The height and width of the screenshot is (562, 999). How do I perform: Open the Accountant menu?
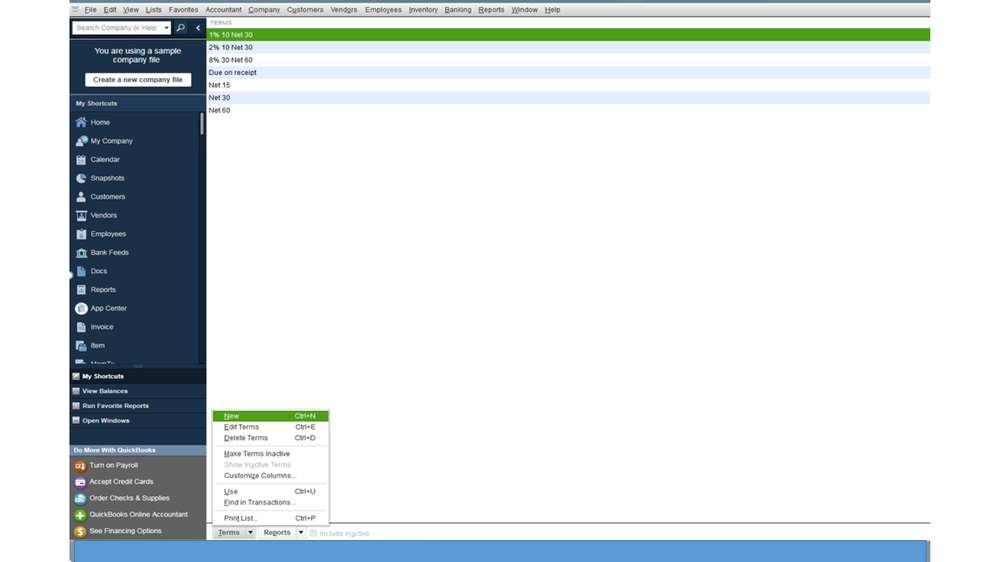pyautogui.click(x=223, y=10)
